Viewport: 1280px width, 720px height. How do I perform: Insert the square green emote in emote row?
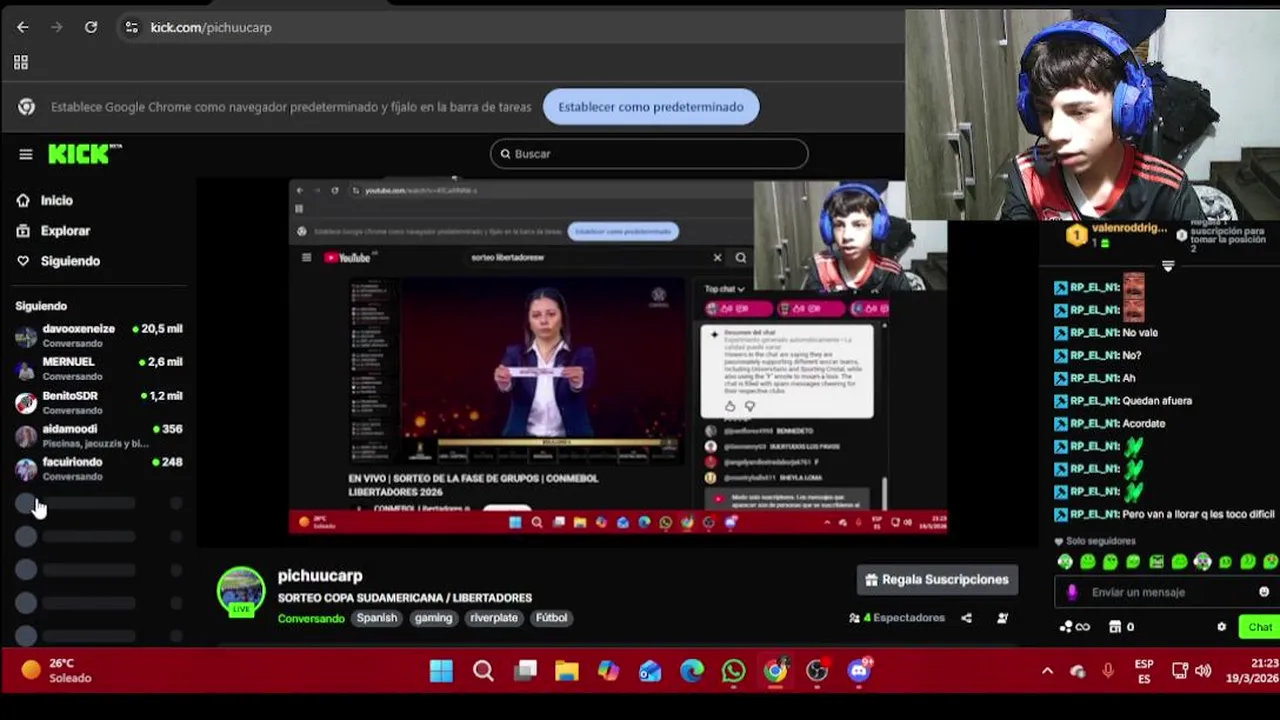click(x=1157, y=562)
